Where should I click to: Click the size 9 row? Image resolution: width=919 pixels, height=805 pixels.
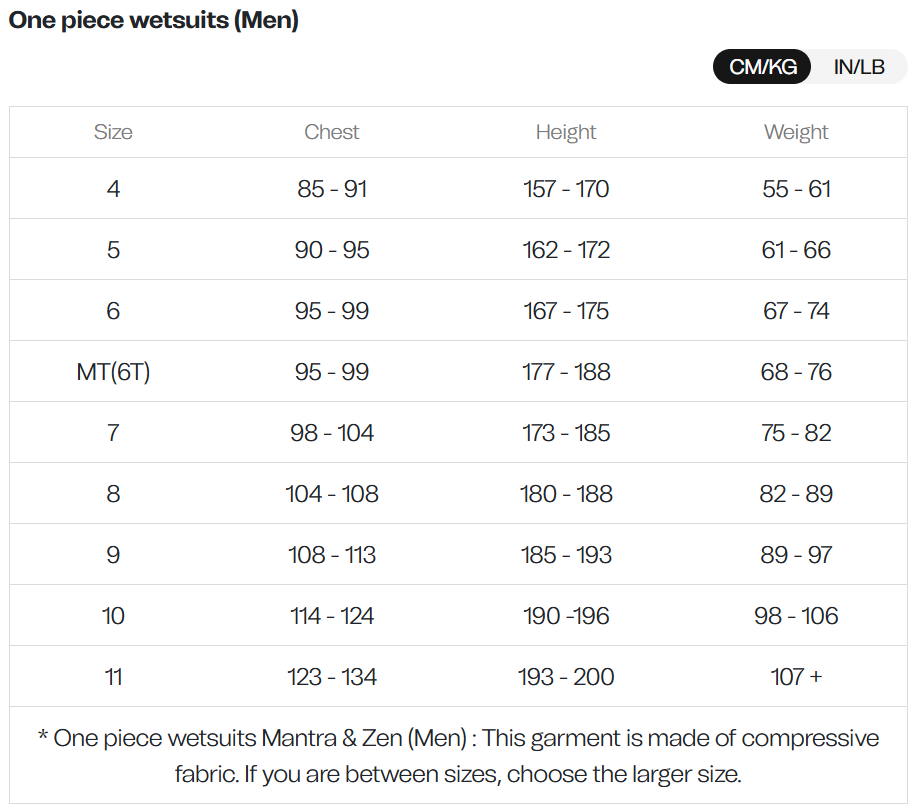pyautogui.click(x=113, y=554)
